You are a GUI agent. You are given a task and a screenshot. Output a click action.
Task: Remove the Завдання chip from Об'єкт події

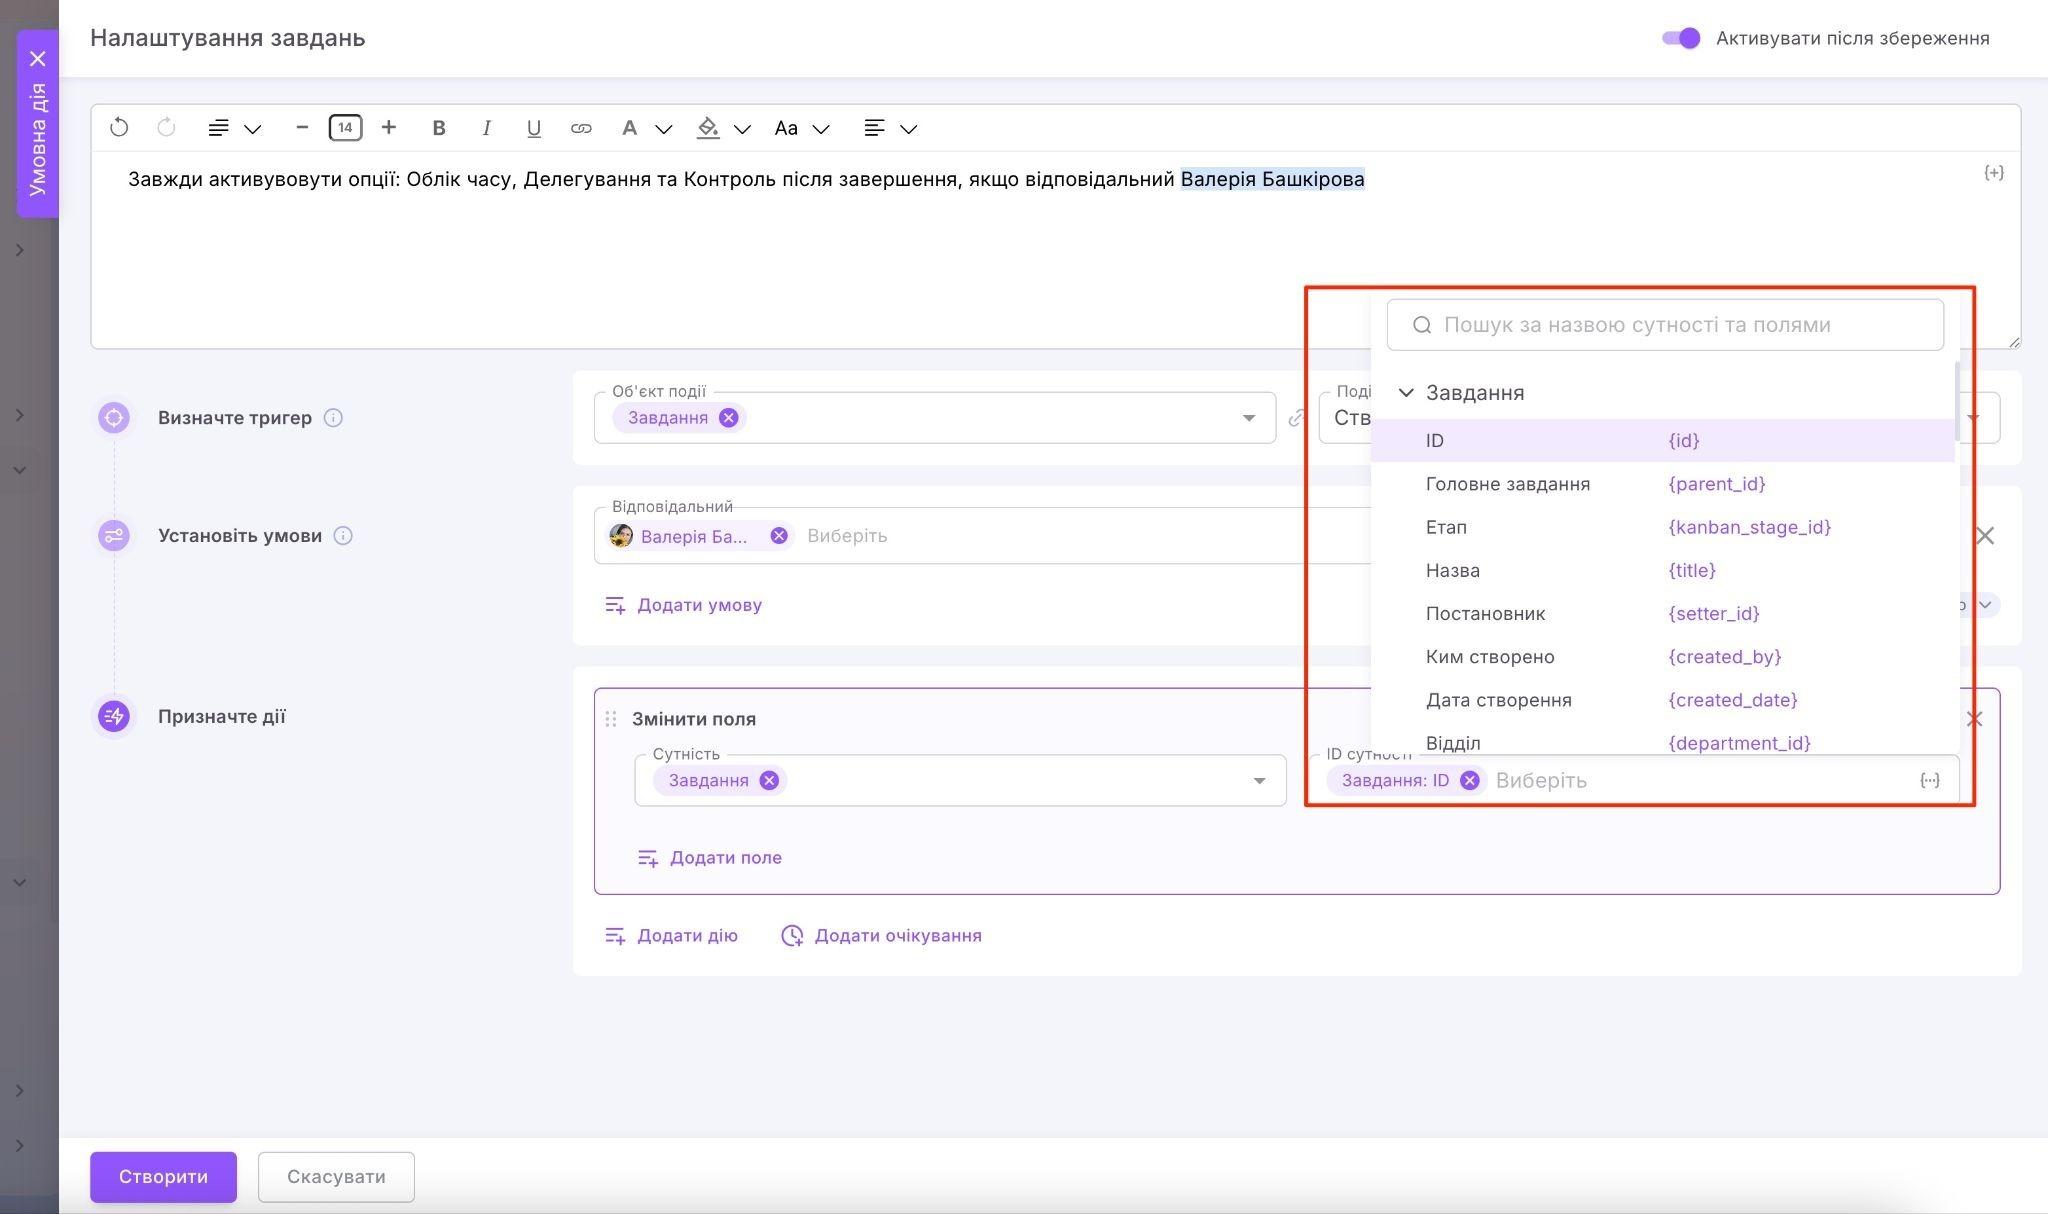pos(729,418)
